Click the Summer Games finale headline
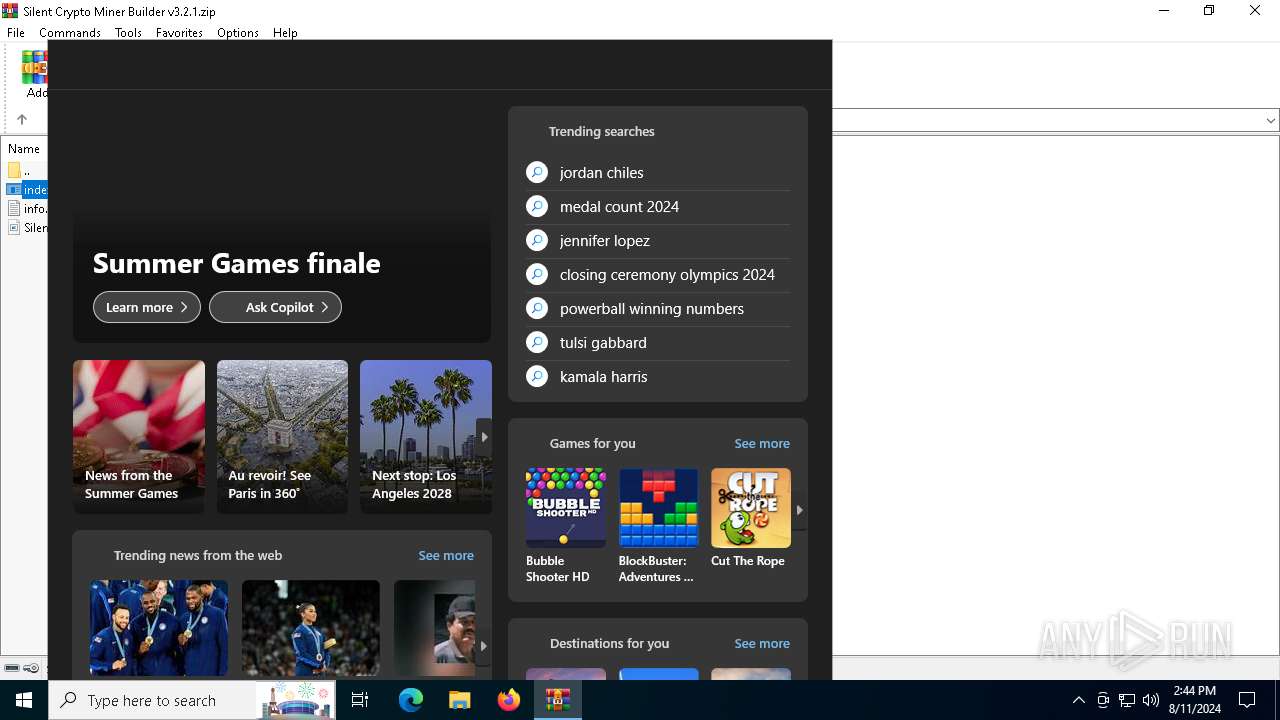The image size is (1280, 720). [x=236, y=263]
